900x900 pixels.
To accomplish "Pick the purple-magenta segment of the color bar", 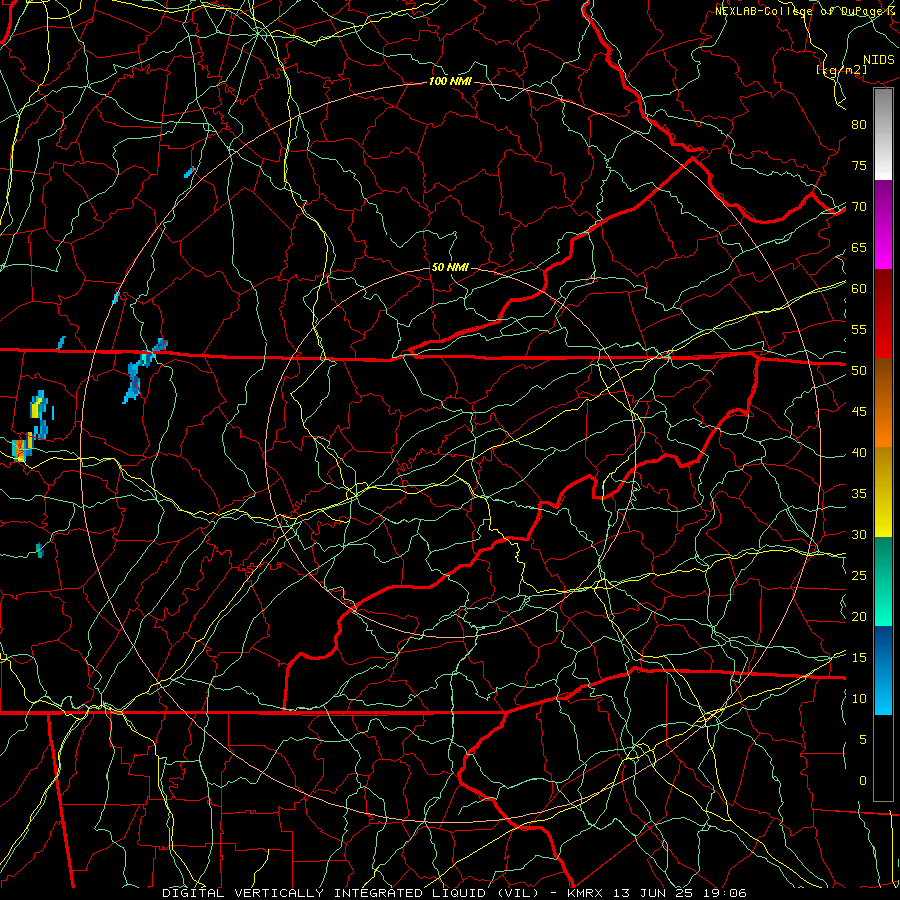I will coord(883,224).
